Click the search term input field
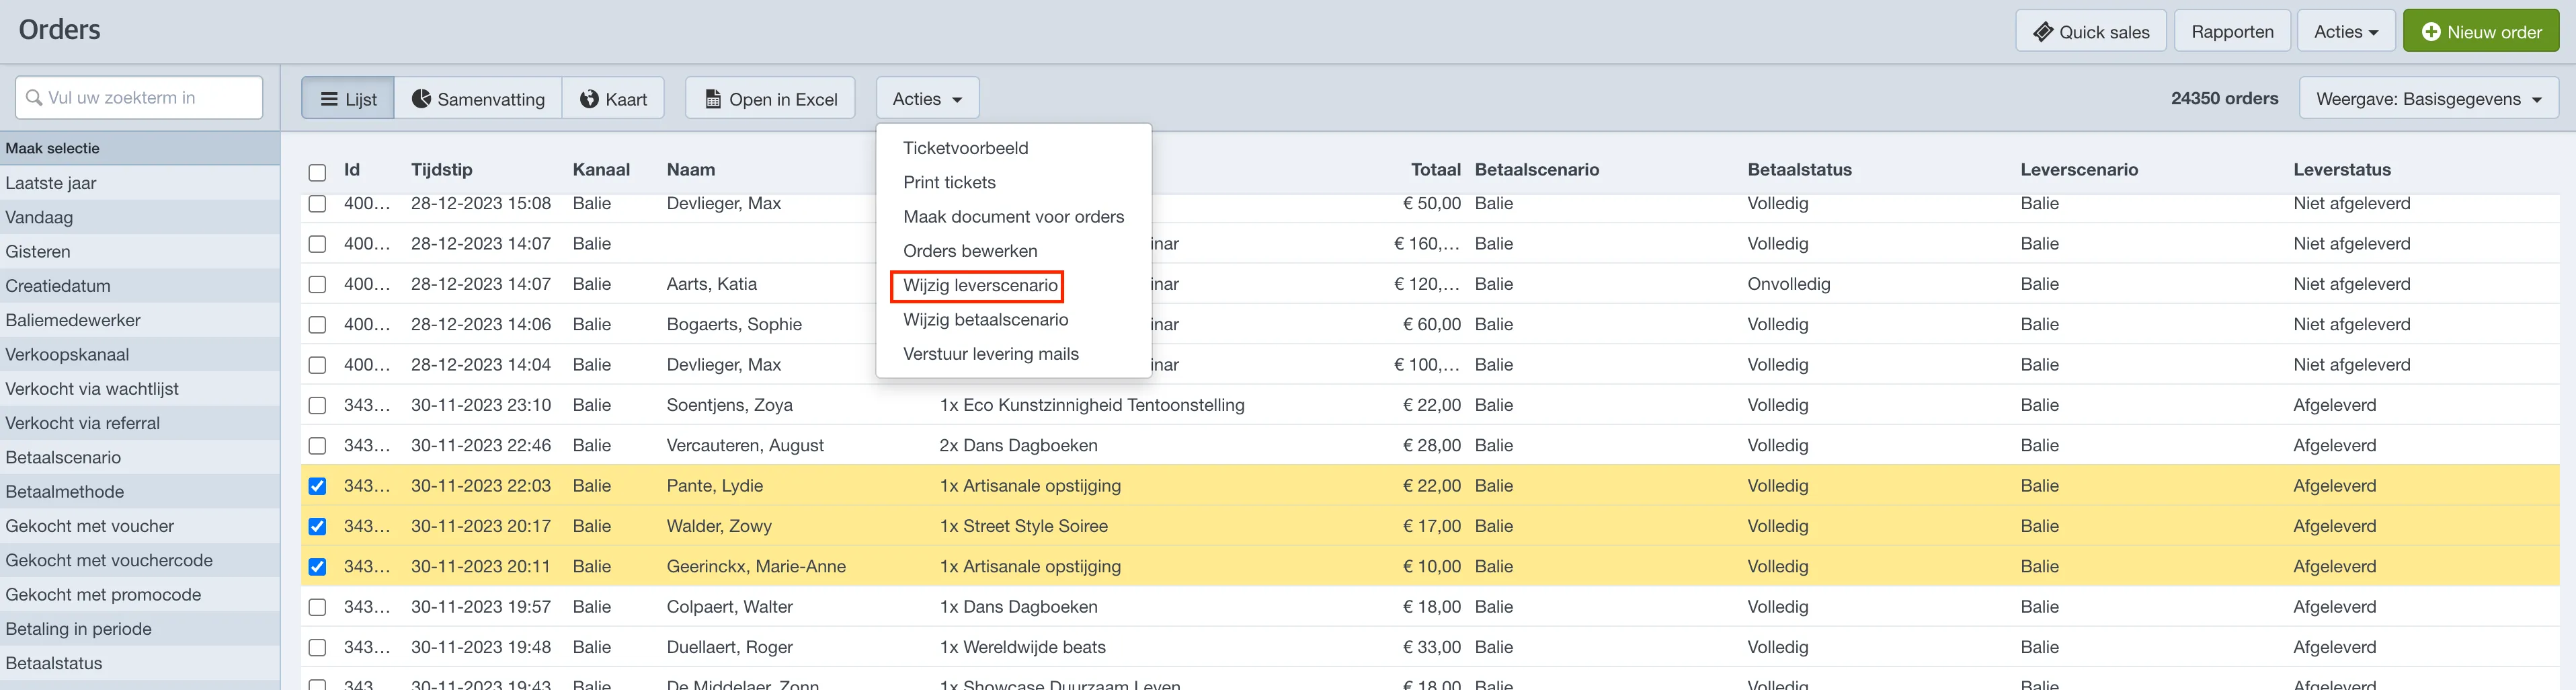Screen dimensions: 2576x690 pyautogui.click(x=139, y=98)
